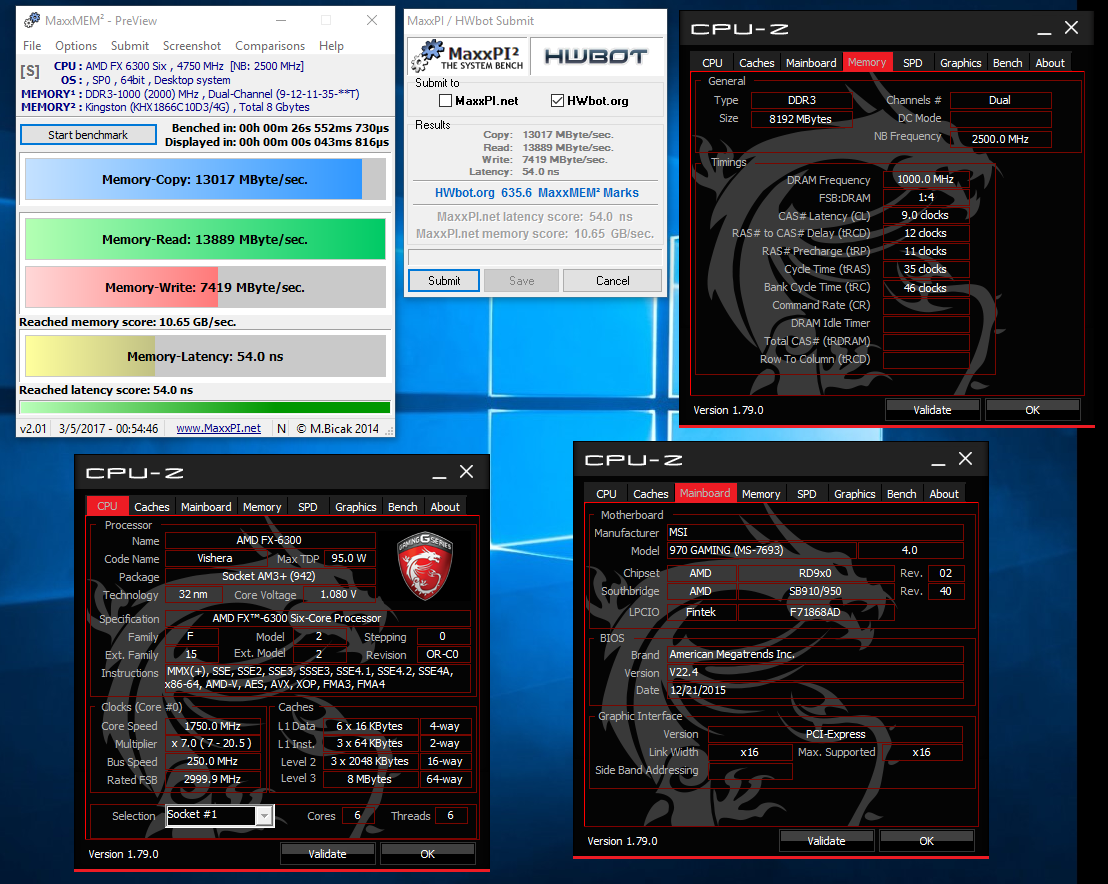Open the Submit menu in MaxxMEM
Viewport: 1108px width, 884px height.
[x=130, y=46]
